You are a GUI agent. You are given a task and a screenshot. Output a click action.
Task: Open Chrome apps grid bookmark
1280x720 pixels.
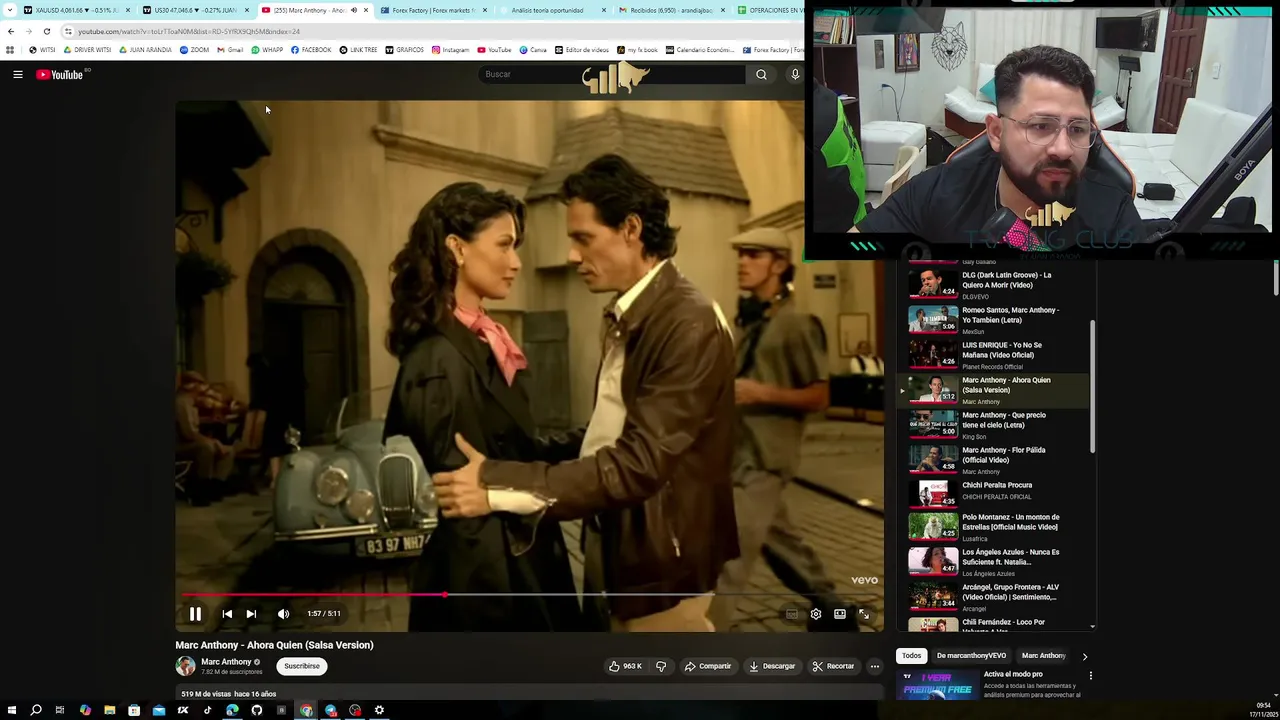[x=10, y=50]
